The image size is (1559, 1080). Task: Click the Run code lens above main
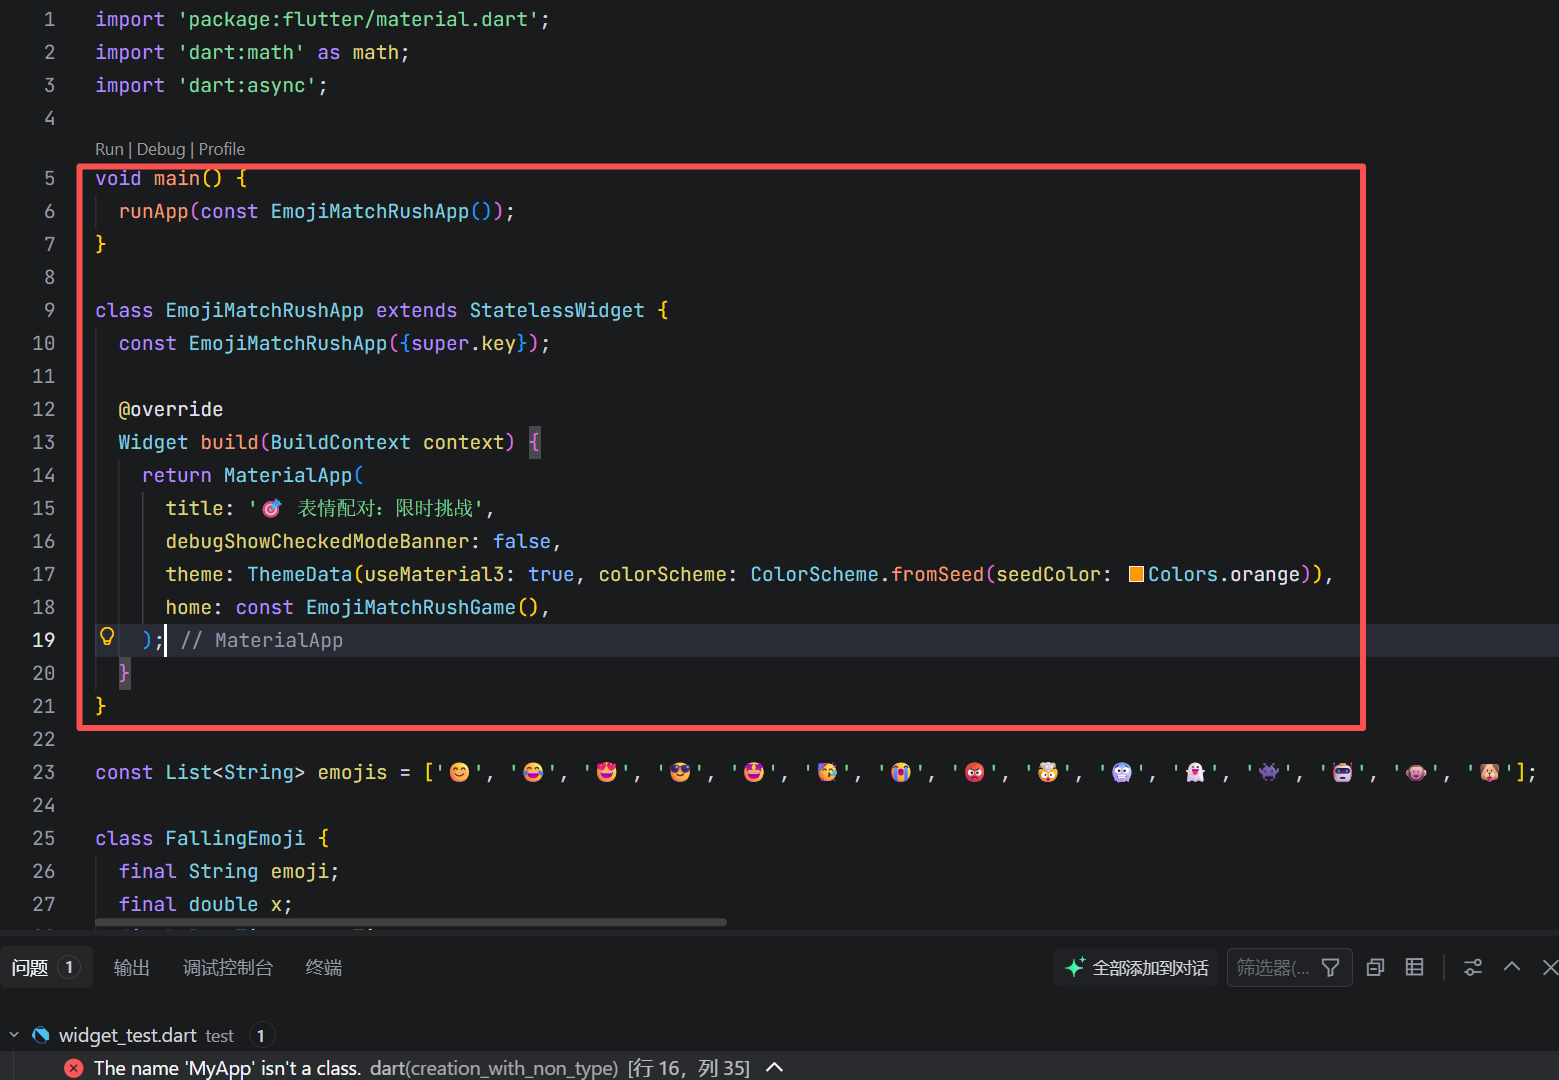[109, 149]
